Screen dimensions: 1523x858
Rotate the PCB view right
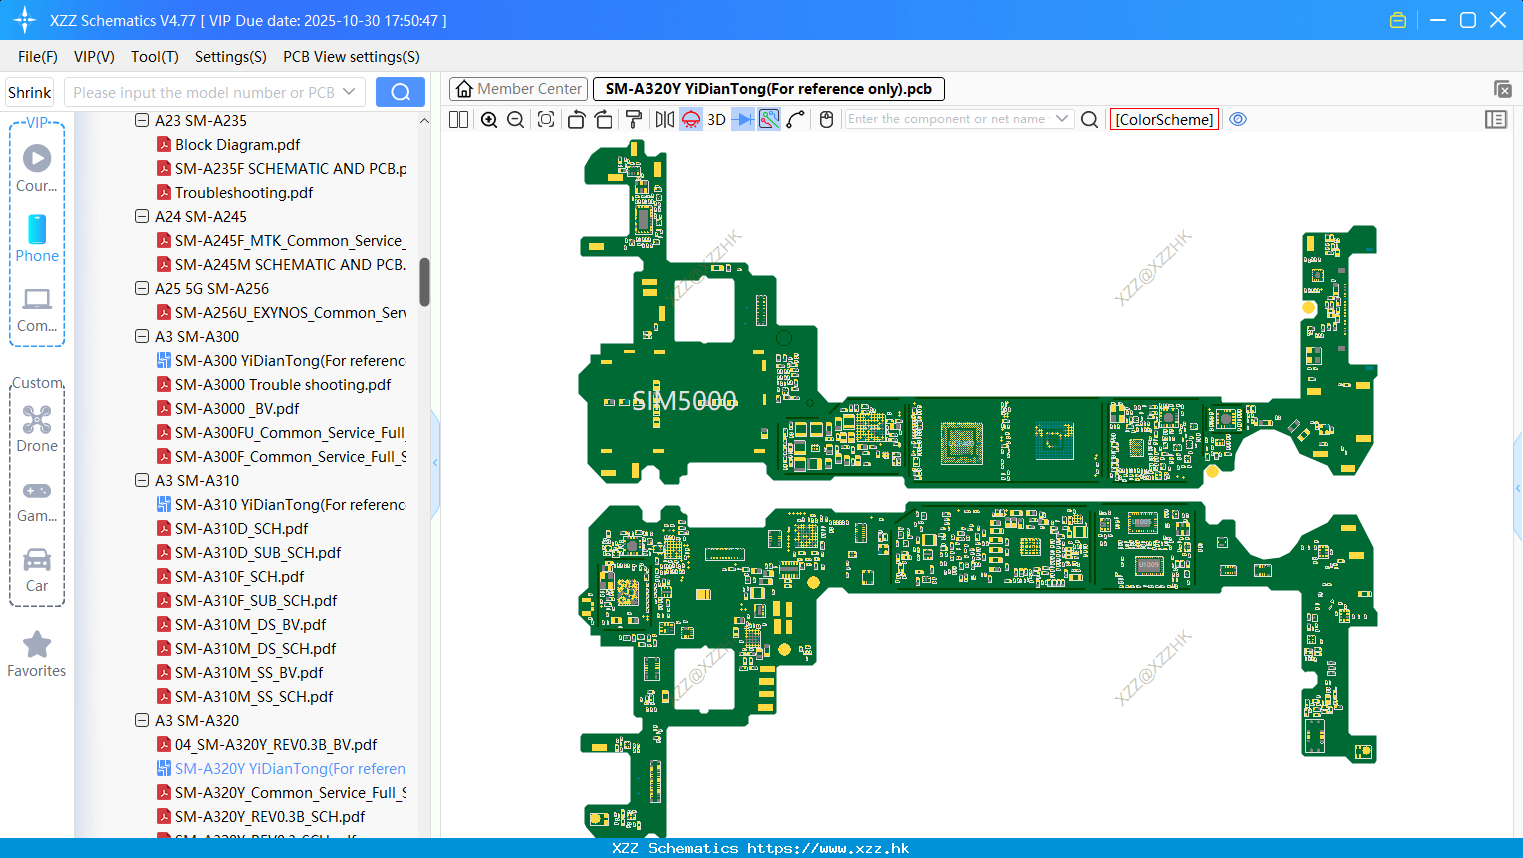(604, 119)
